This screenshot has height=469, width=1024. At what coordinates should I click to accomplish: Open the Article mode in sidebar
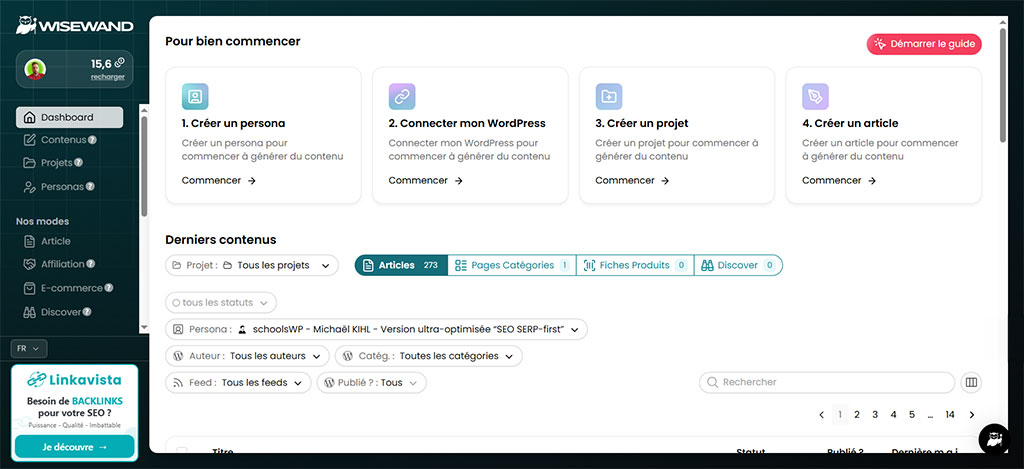[x=47, y=241]
